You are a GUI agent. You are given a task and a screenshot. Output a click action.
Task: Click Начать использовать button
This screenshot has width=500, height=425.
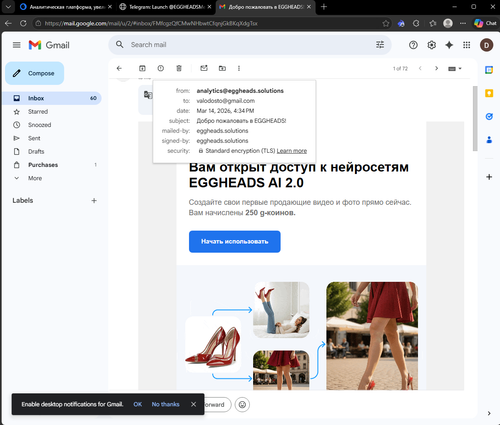coord(235,241)
